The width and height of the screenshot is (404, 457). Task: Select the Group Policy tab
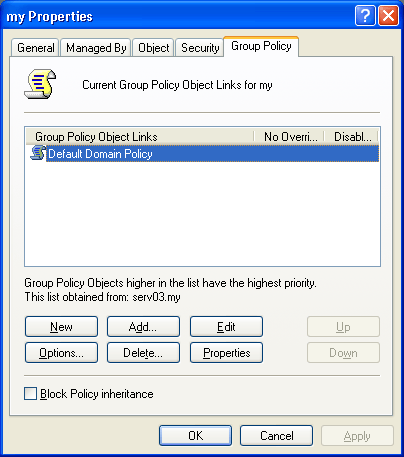(x=261, y=46)
